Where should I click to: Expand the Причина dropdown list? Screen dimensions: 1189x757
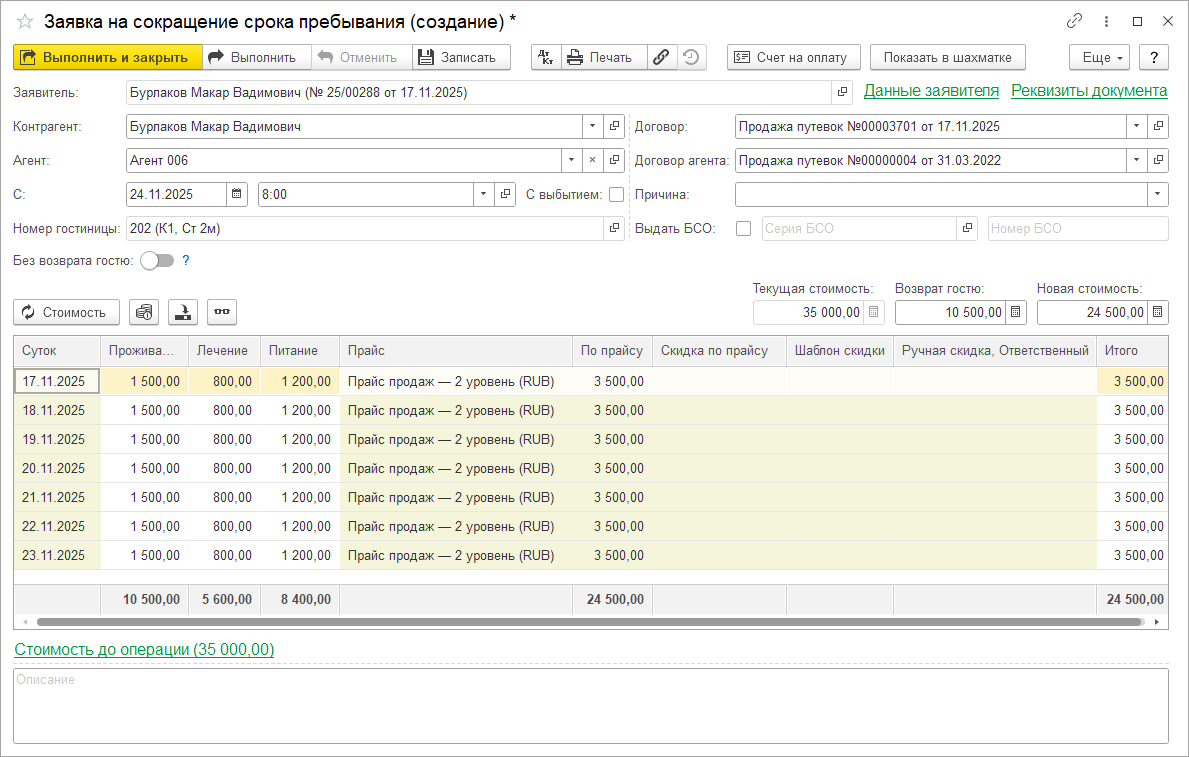click(x=1158, y=194)
